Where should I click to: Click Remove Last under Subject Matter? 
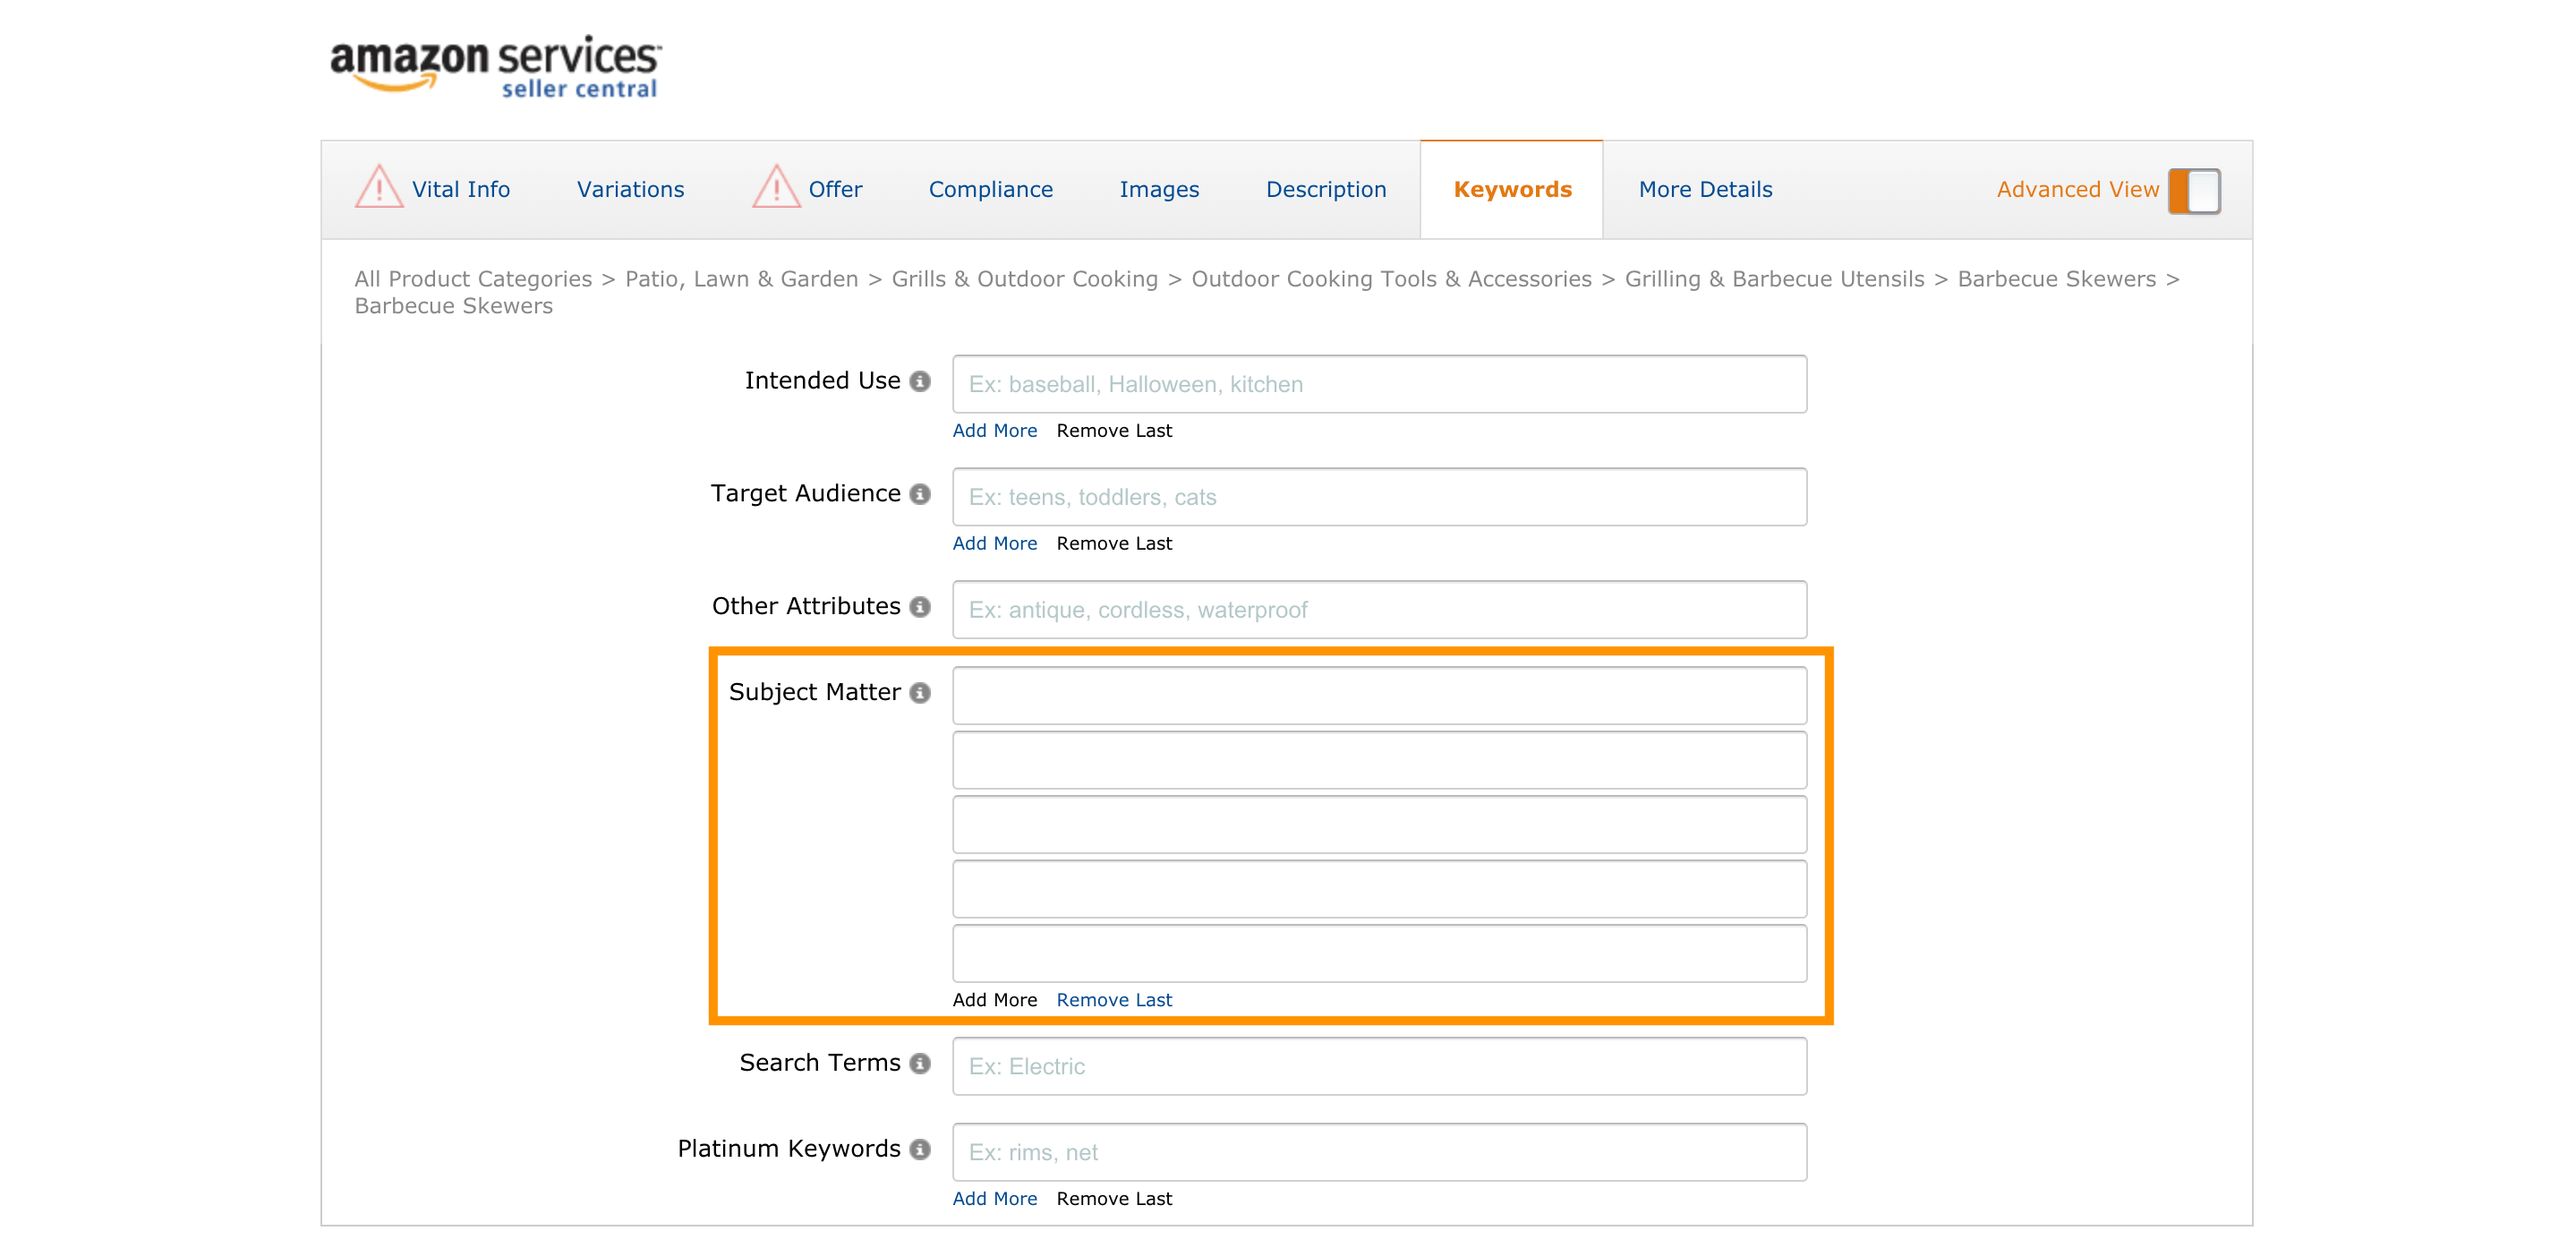click(1114, 1000)
